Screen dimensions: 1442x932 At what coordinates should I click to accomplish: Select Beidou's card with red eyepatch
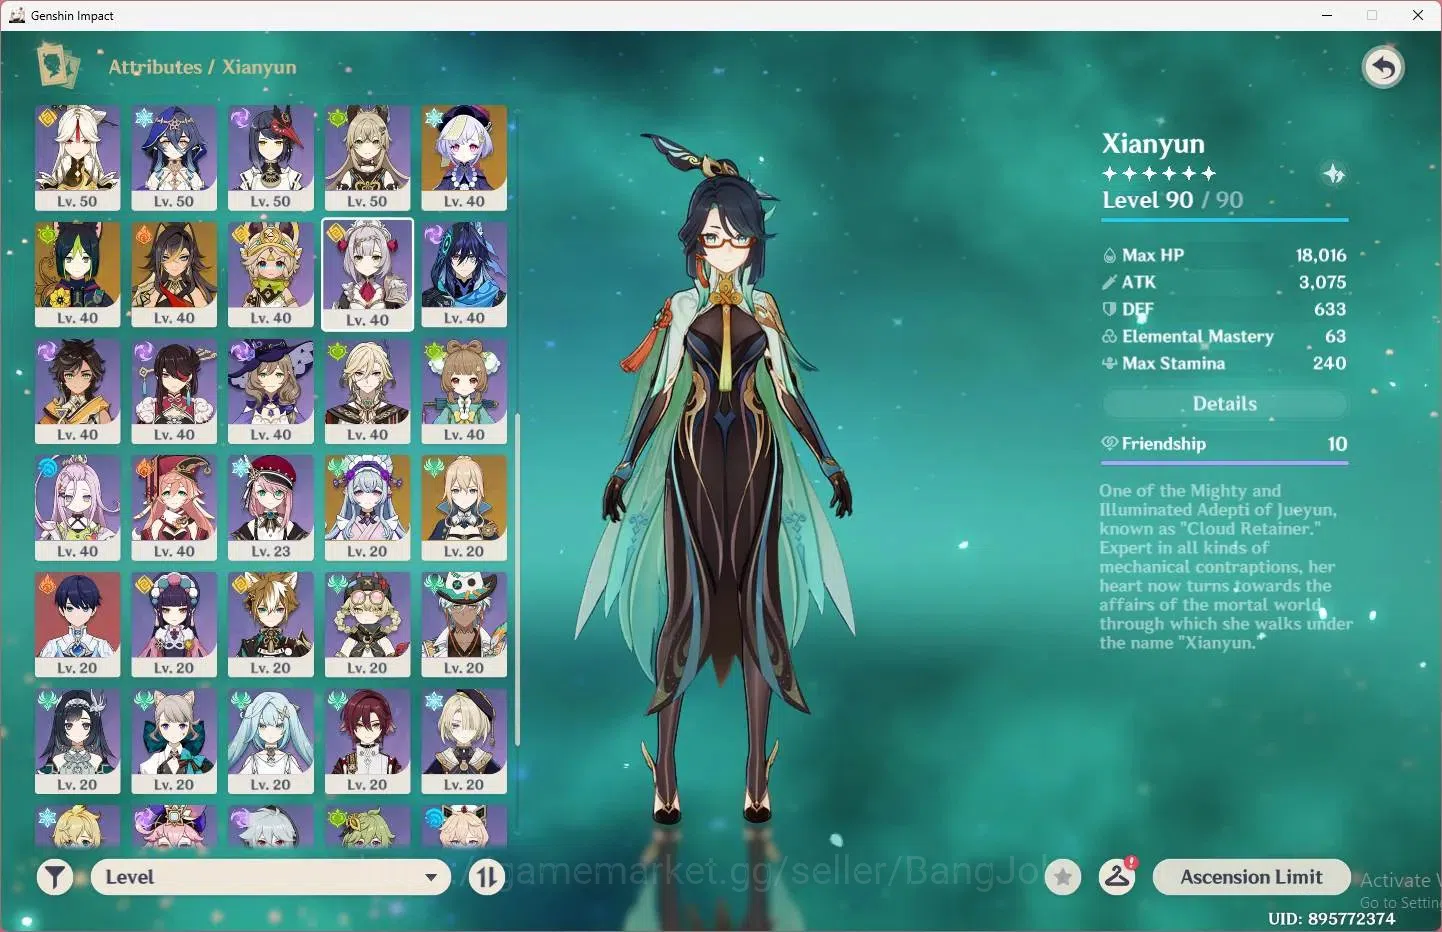pos(174,392)
